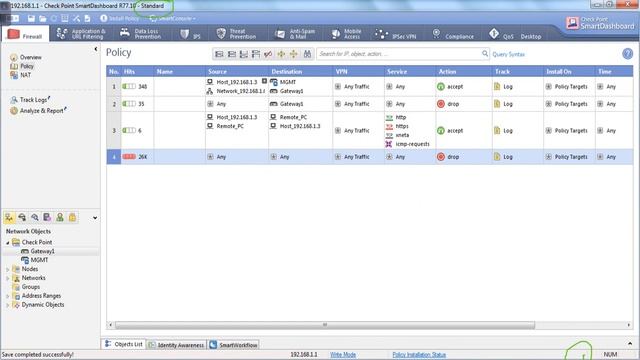Open the QoS tab

[x=501, y=34]
